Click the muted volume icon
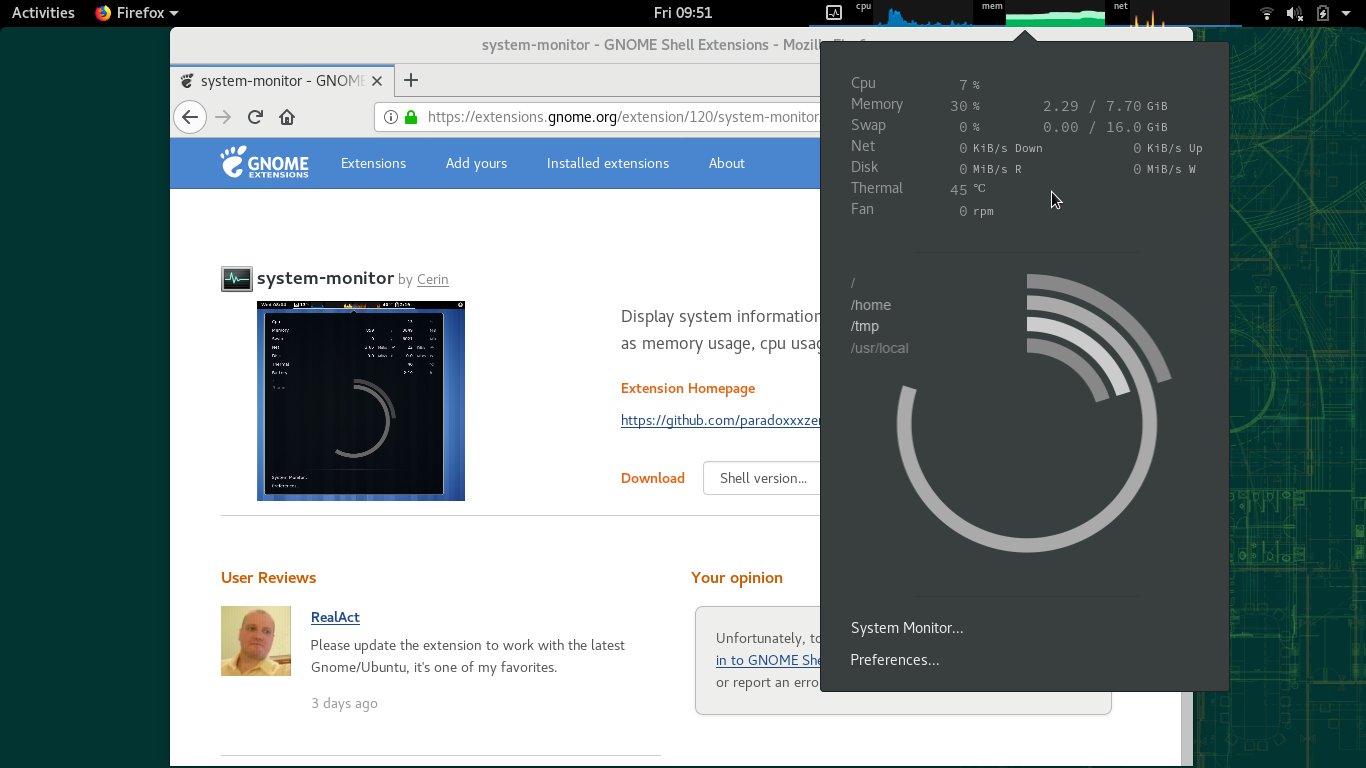 point(1295,13)
